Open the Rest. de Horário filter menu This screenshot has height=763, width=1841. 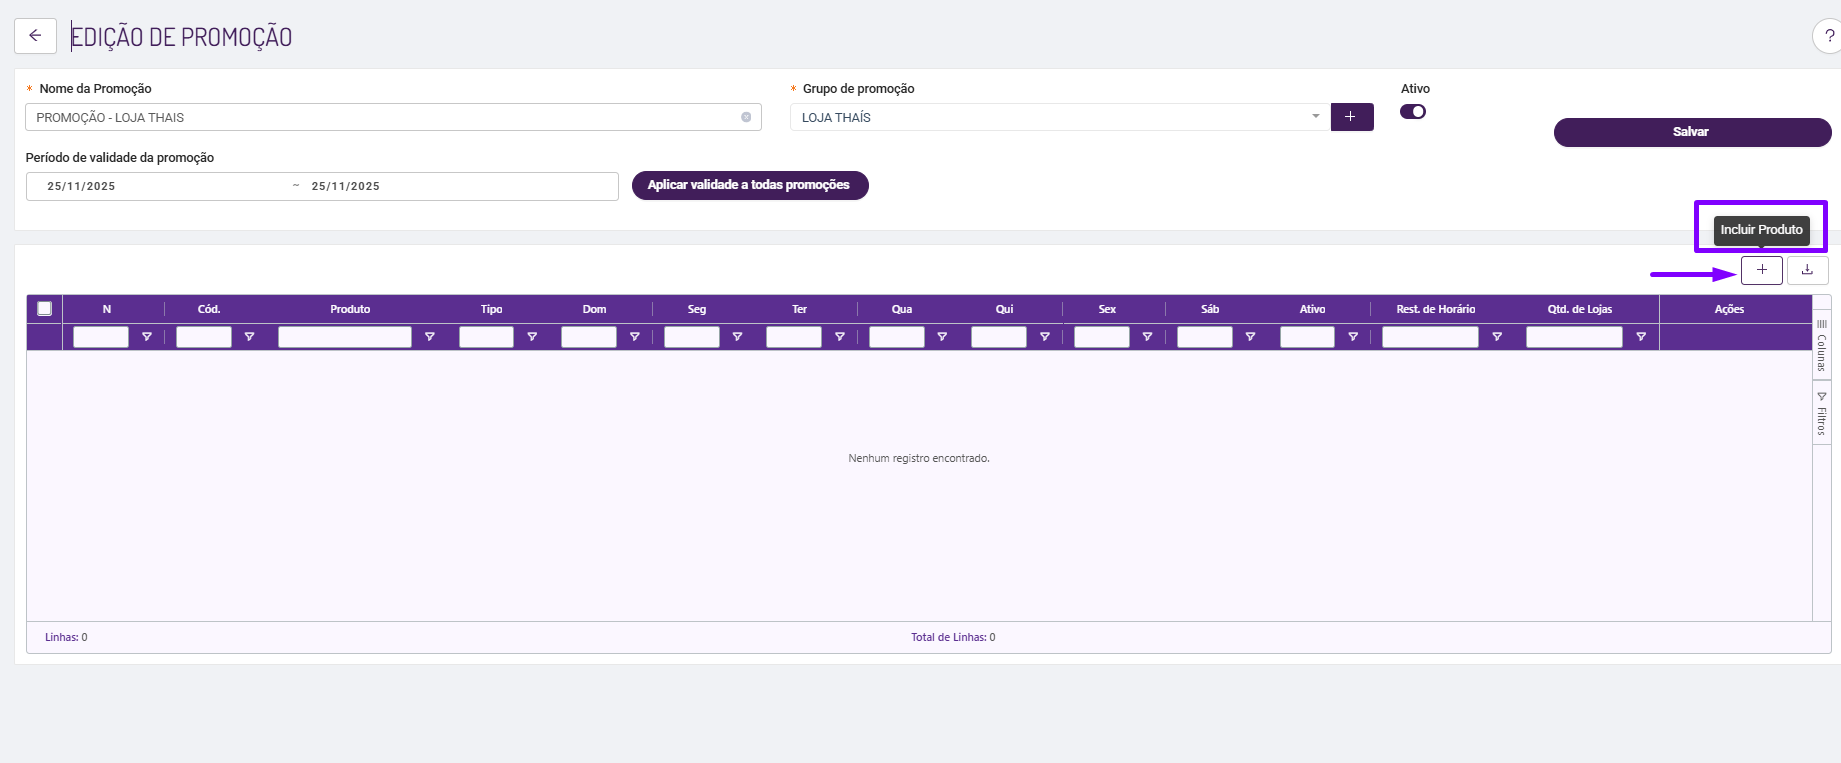[1497, 337]
